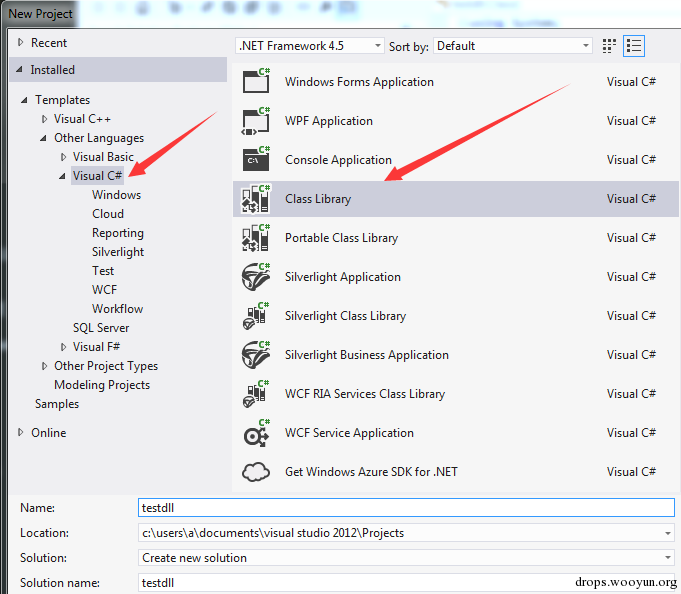Click the WCF RIA Services Class Library icon
681x594 pixels.
pyautogui.click(x=256, y=394)
